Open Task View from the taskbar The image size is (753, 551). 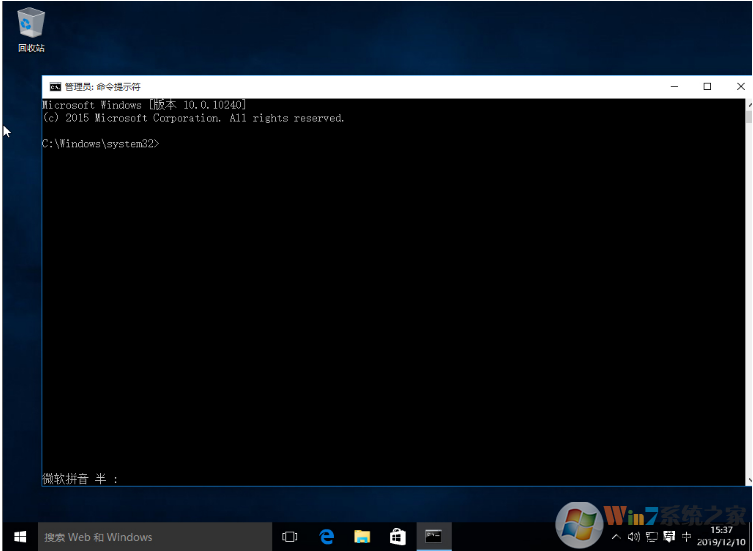[x=290, y=536]
